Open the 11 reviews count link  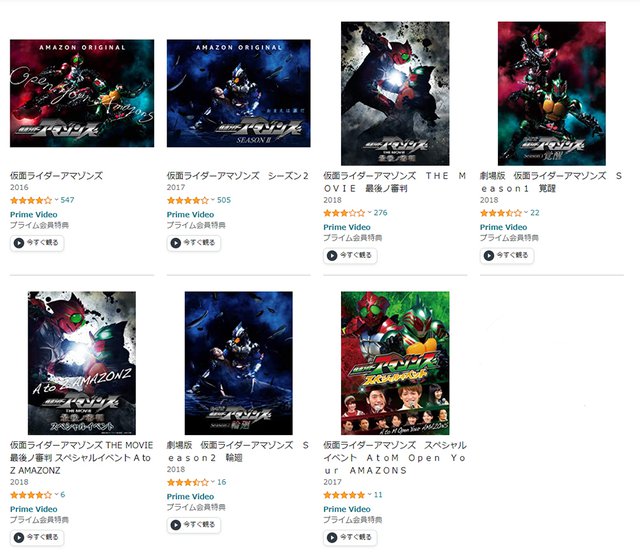pos(378,495)
